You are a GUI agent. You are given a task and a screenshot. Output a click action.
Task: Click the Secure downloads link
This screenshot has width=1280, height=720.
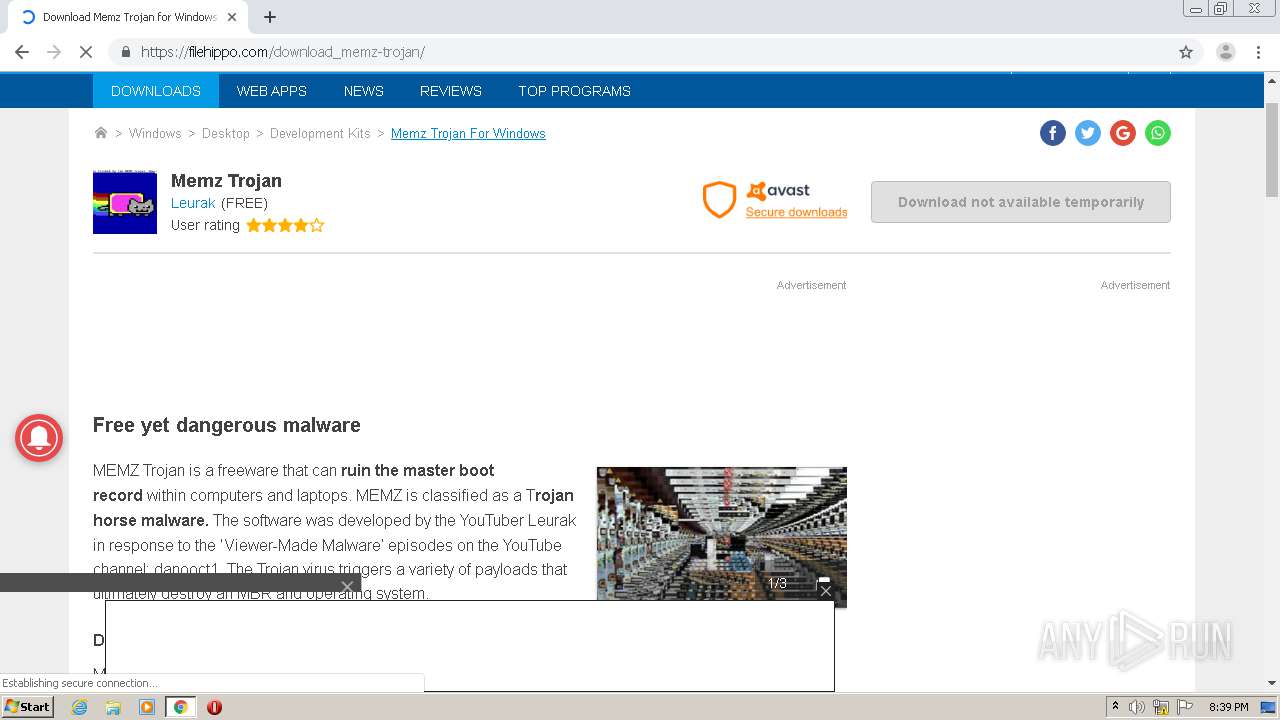tap(796, 212)
